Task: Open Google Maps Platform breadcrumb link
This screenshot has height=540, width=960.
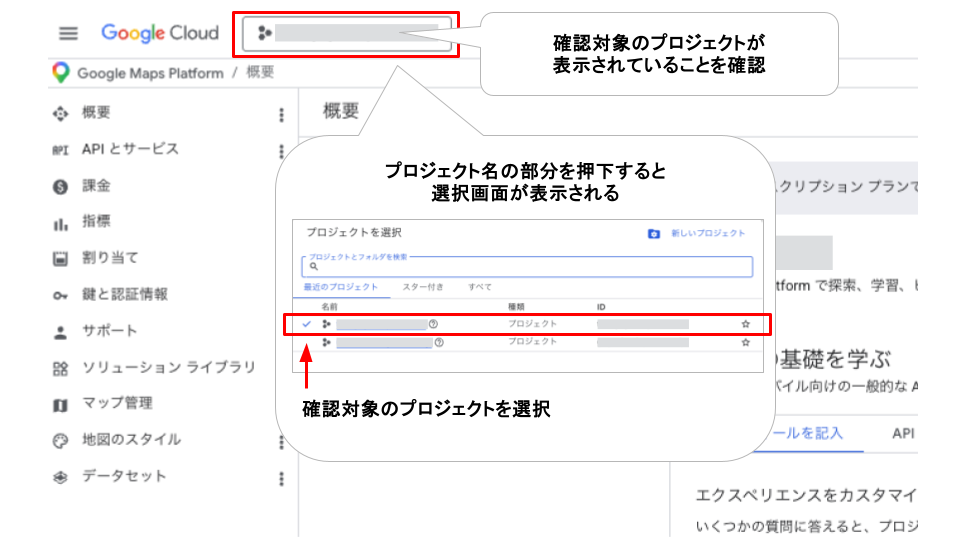Action: click(x=151, y=73)
